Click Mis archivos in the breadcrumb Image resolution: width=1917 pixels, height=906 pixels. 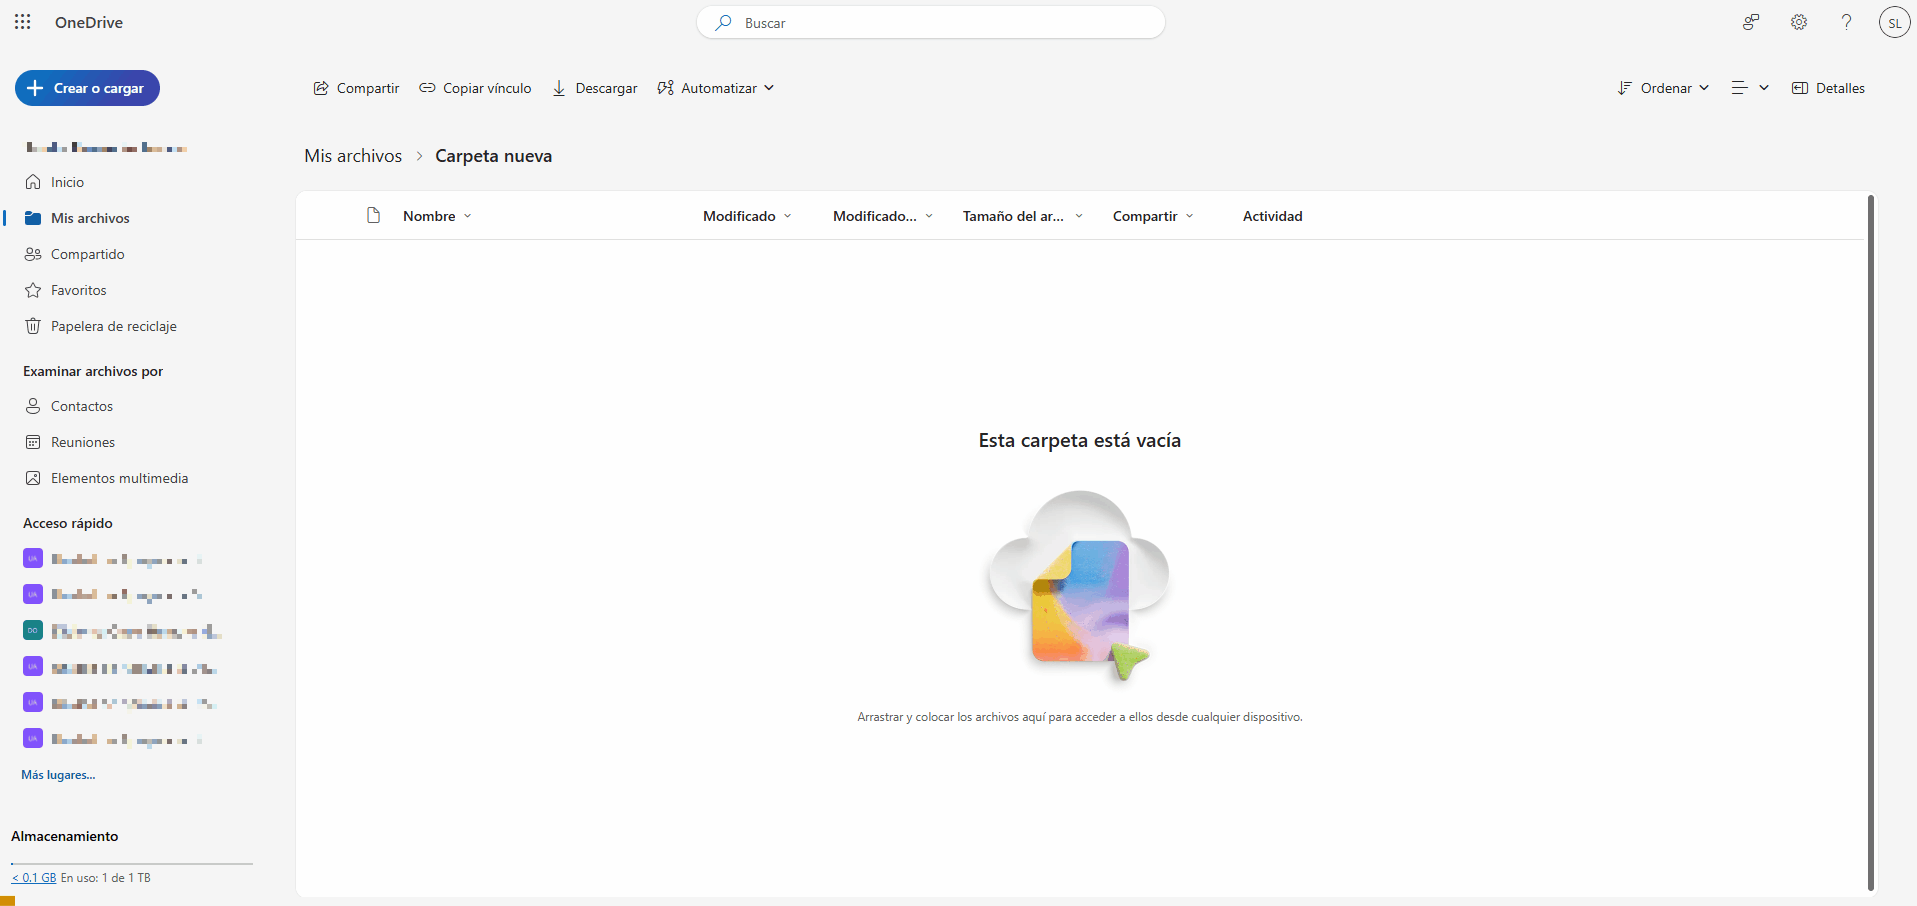(x=352, y=155)
